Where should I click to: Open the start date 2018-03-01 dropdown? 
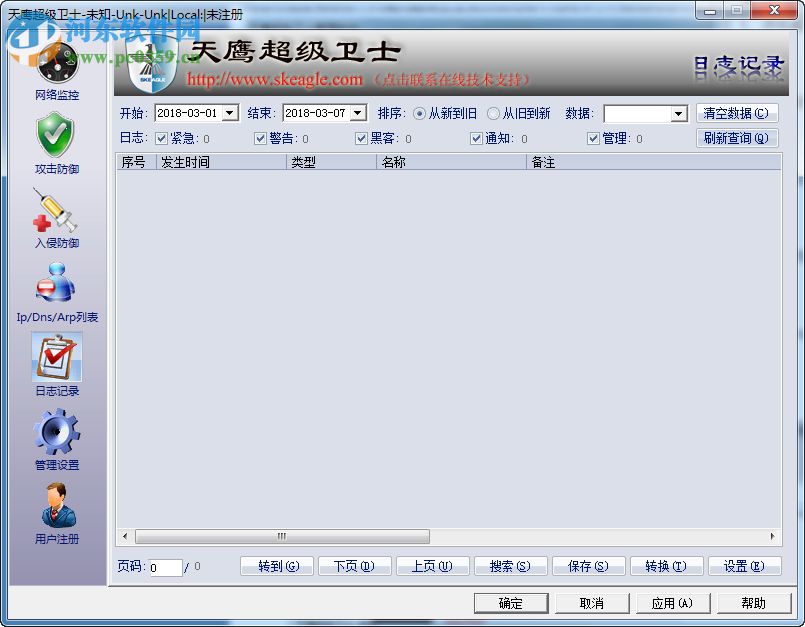pos(229,113)
